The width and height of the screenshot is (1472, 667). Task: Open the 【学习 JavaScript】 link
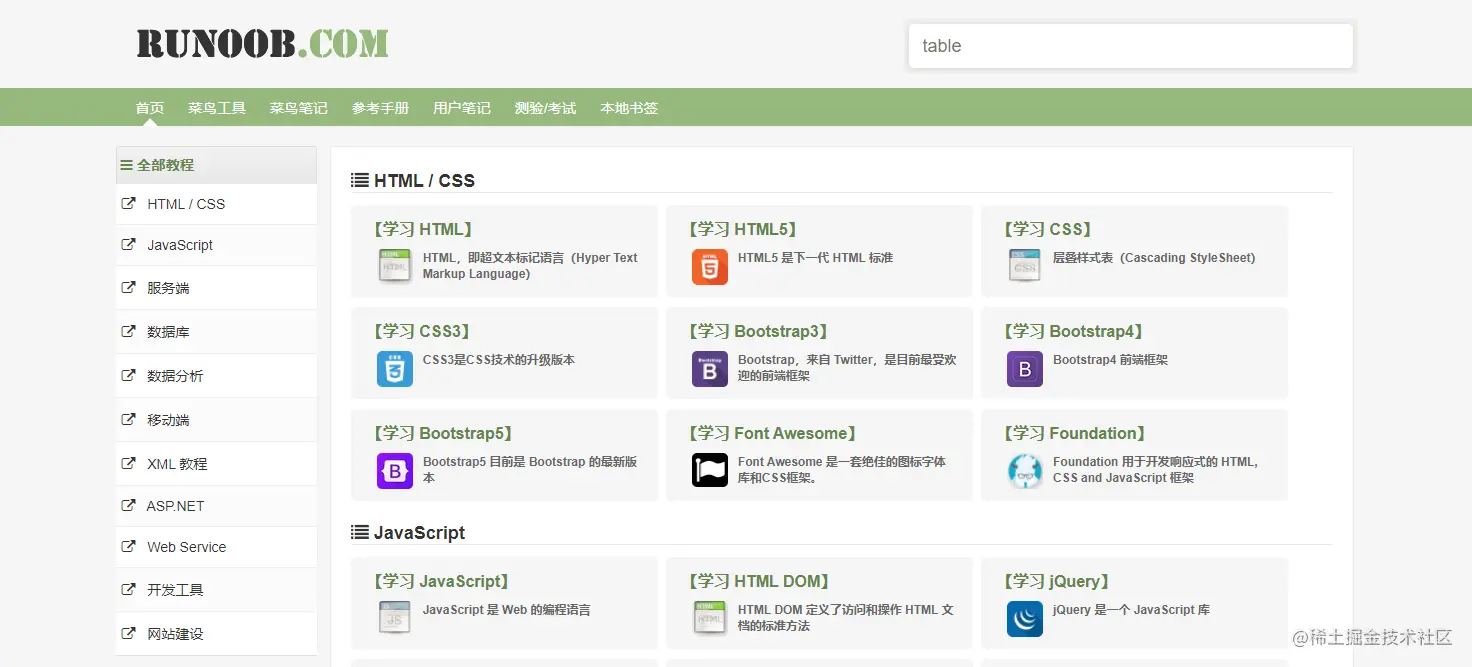pos(440,581)
